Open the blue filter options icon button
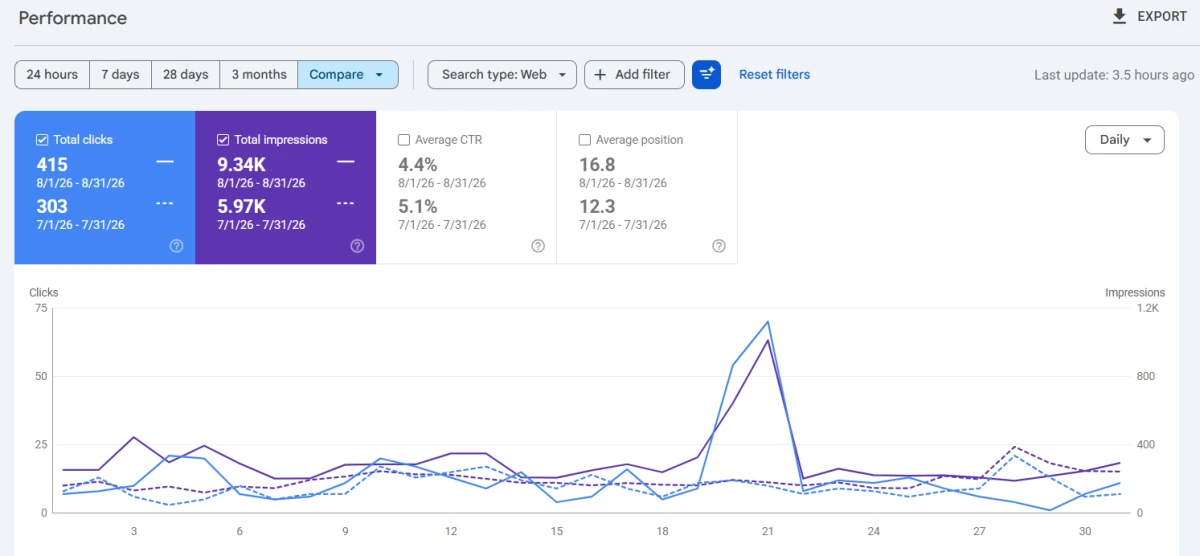This screenshot has height=556, width=1200. point(706,74)
